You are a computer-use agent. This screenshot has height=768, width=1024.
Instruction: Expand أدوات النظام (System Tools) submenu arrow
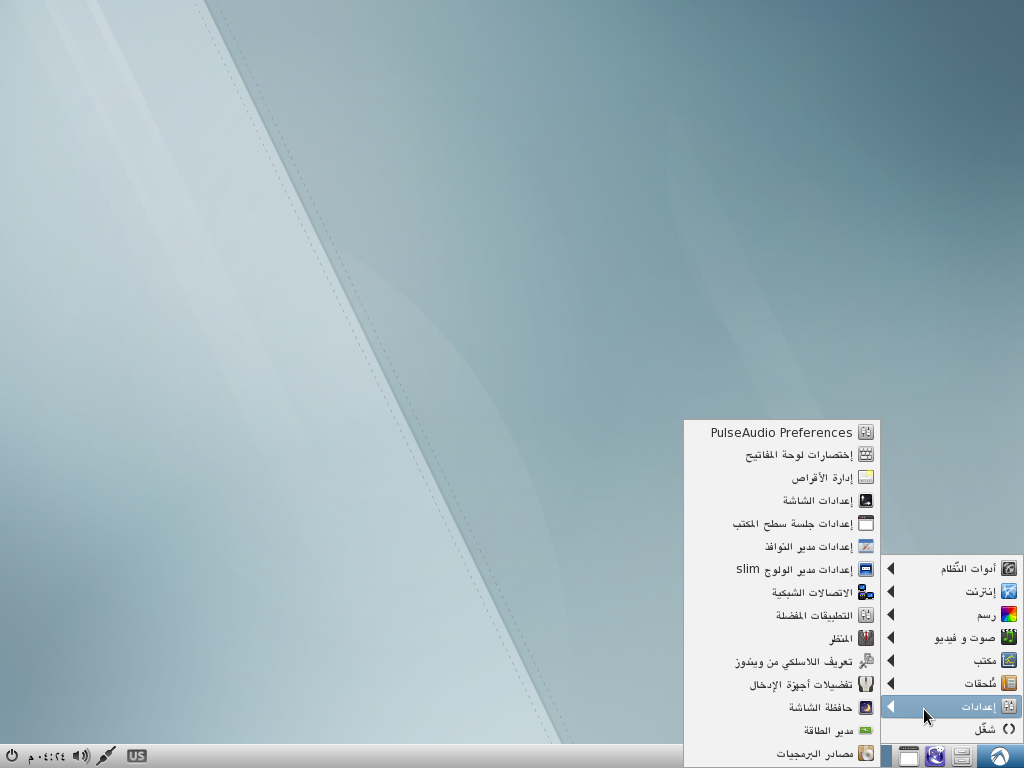[x=890, y=569]
